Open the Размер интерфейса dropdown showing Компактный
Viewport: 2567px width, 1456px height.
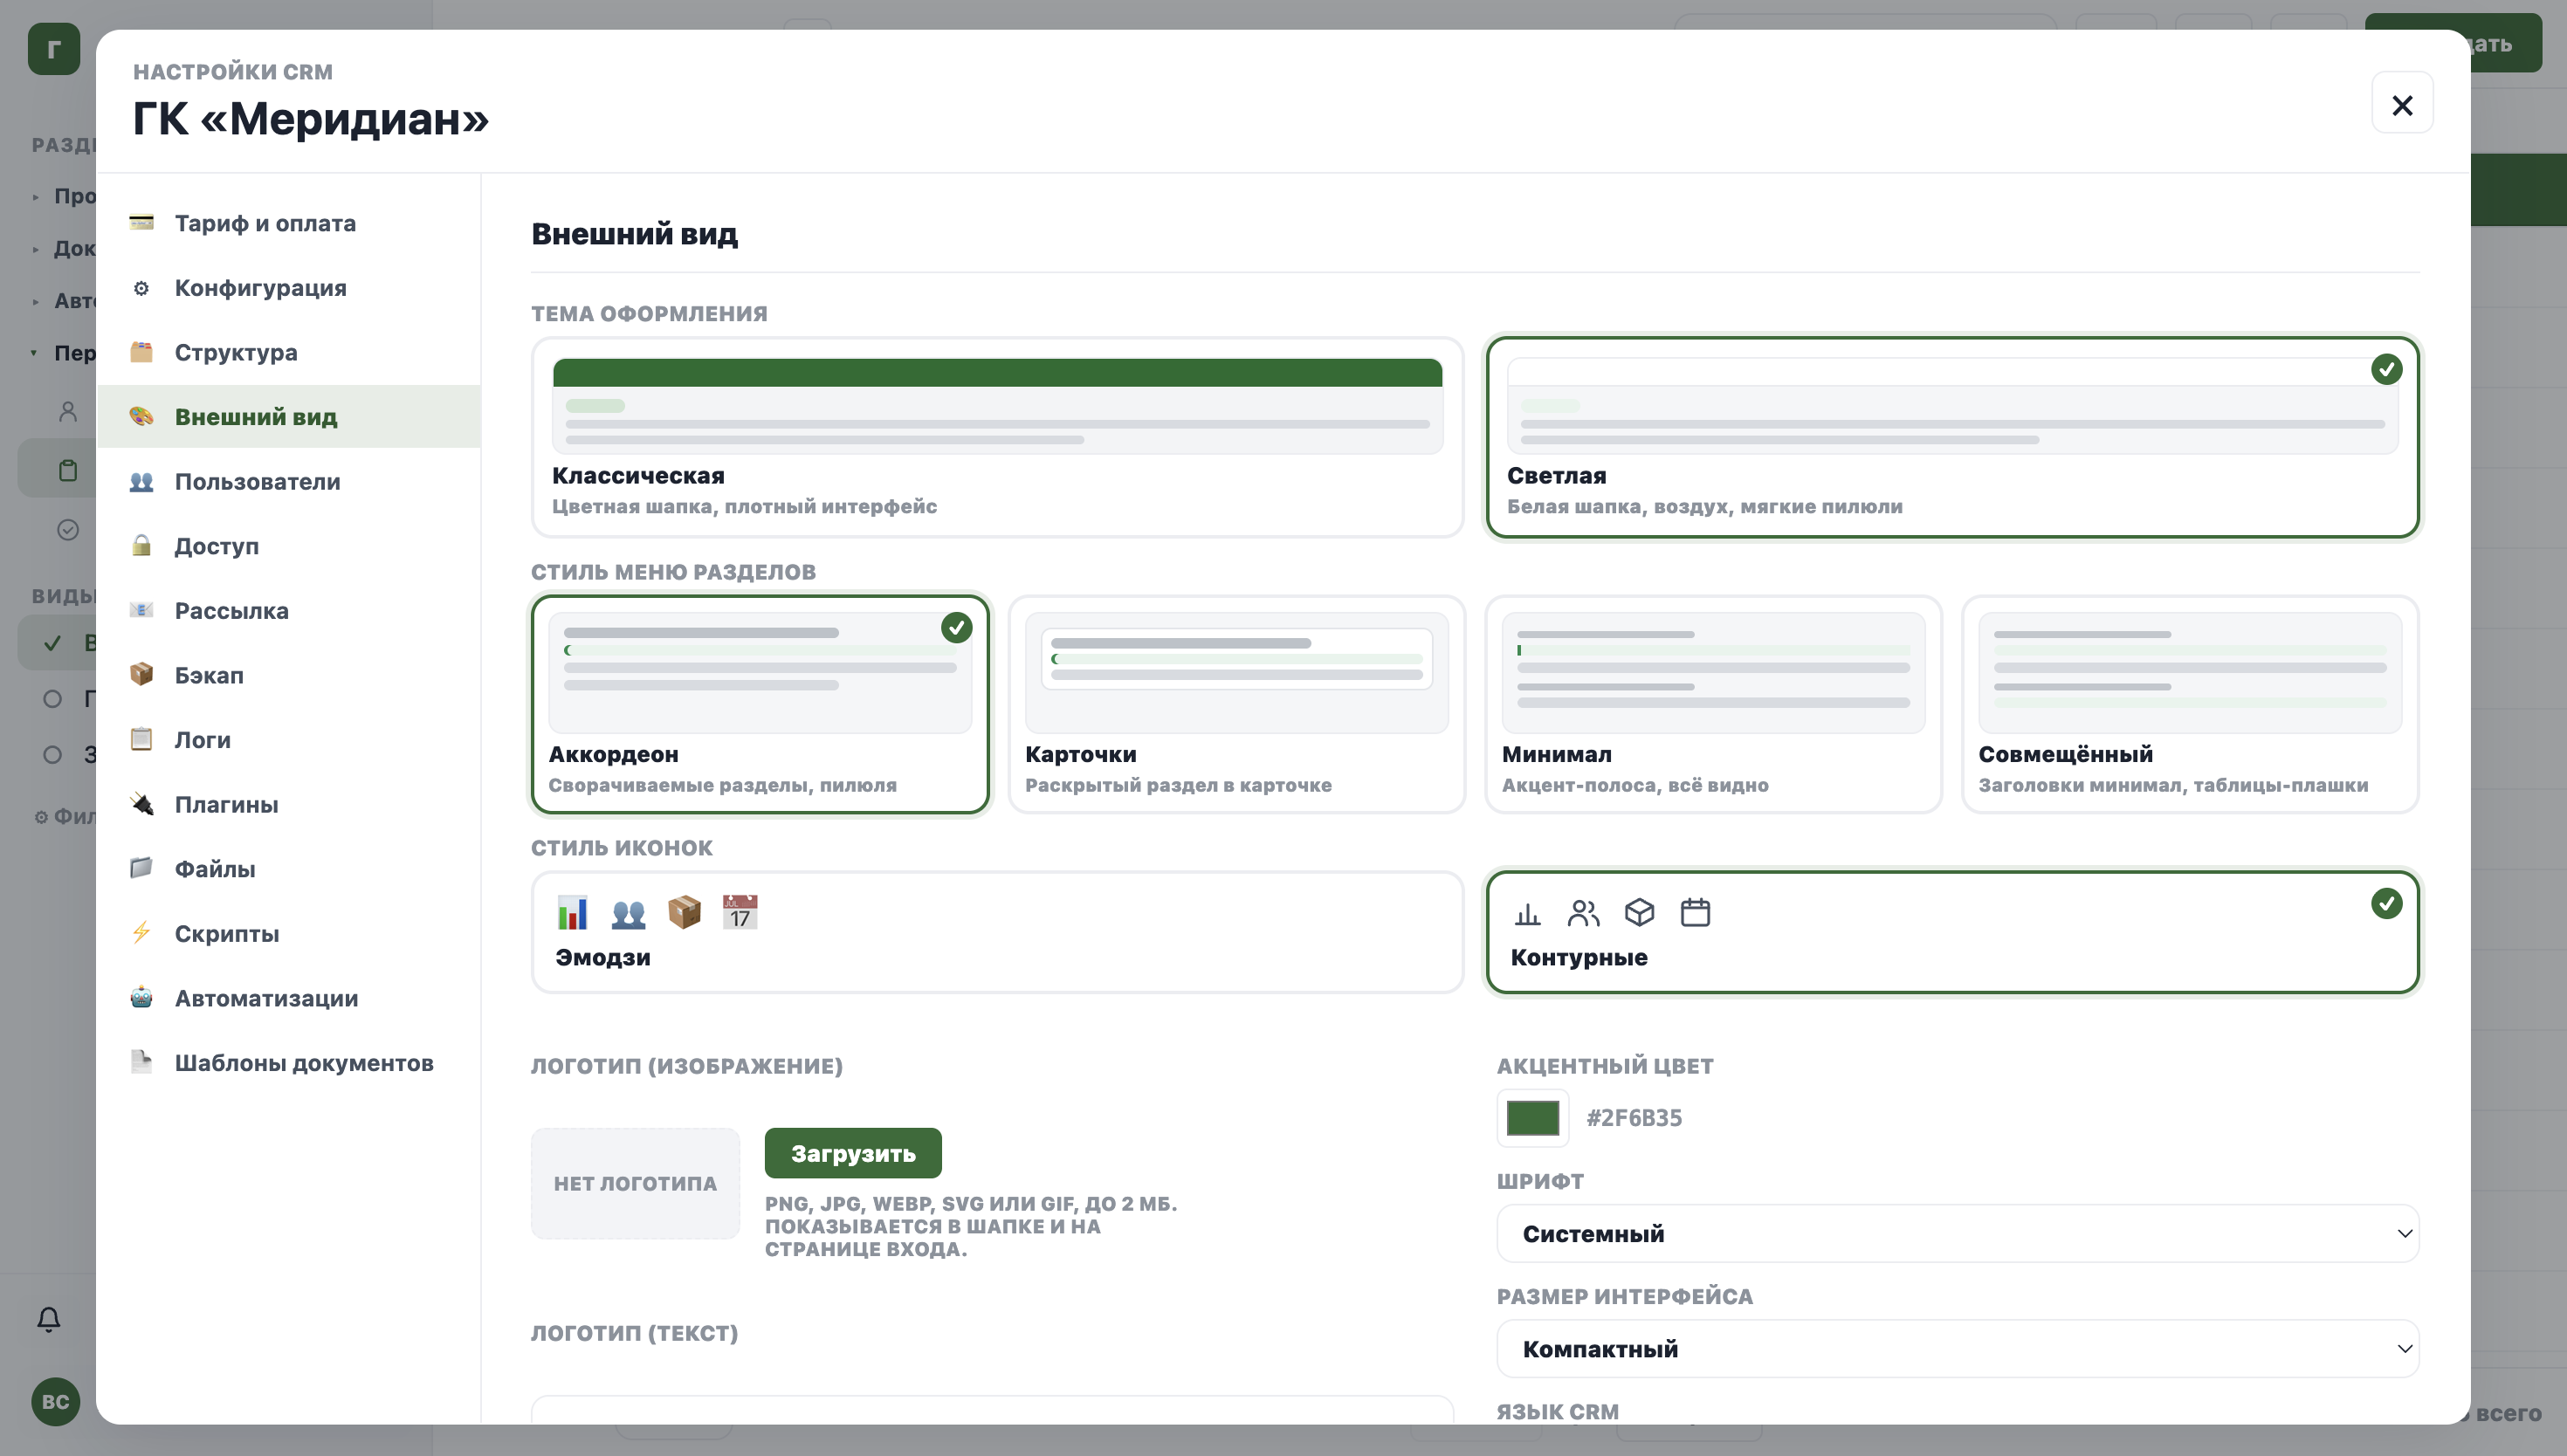pos(1957,1348)
